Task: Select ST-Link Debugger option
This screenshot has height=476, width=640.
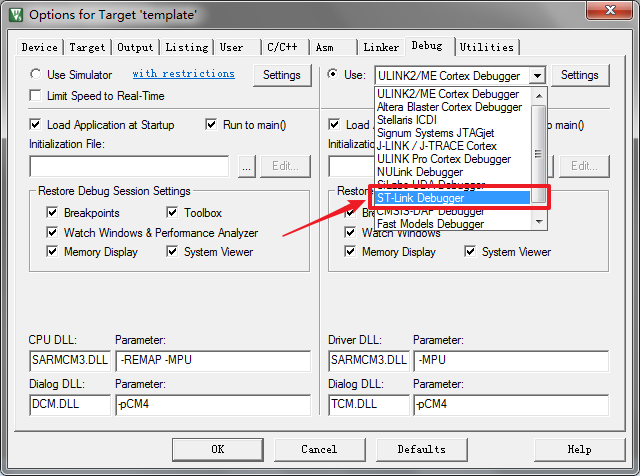Action: 452,198
